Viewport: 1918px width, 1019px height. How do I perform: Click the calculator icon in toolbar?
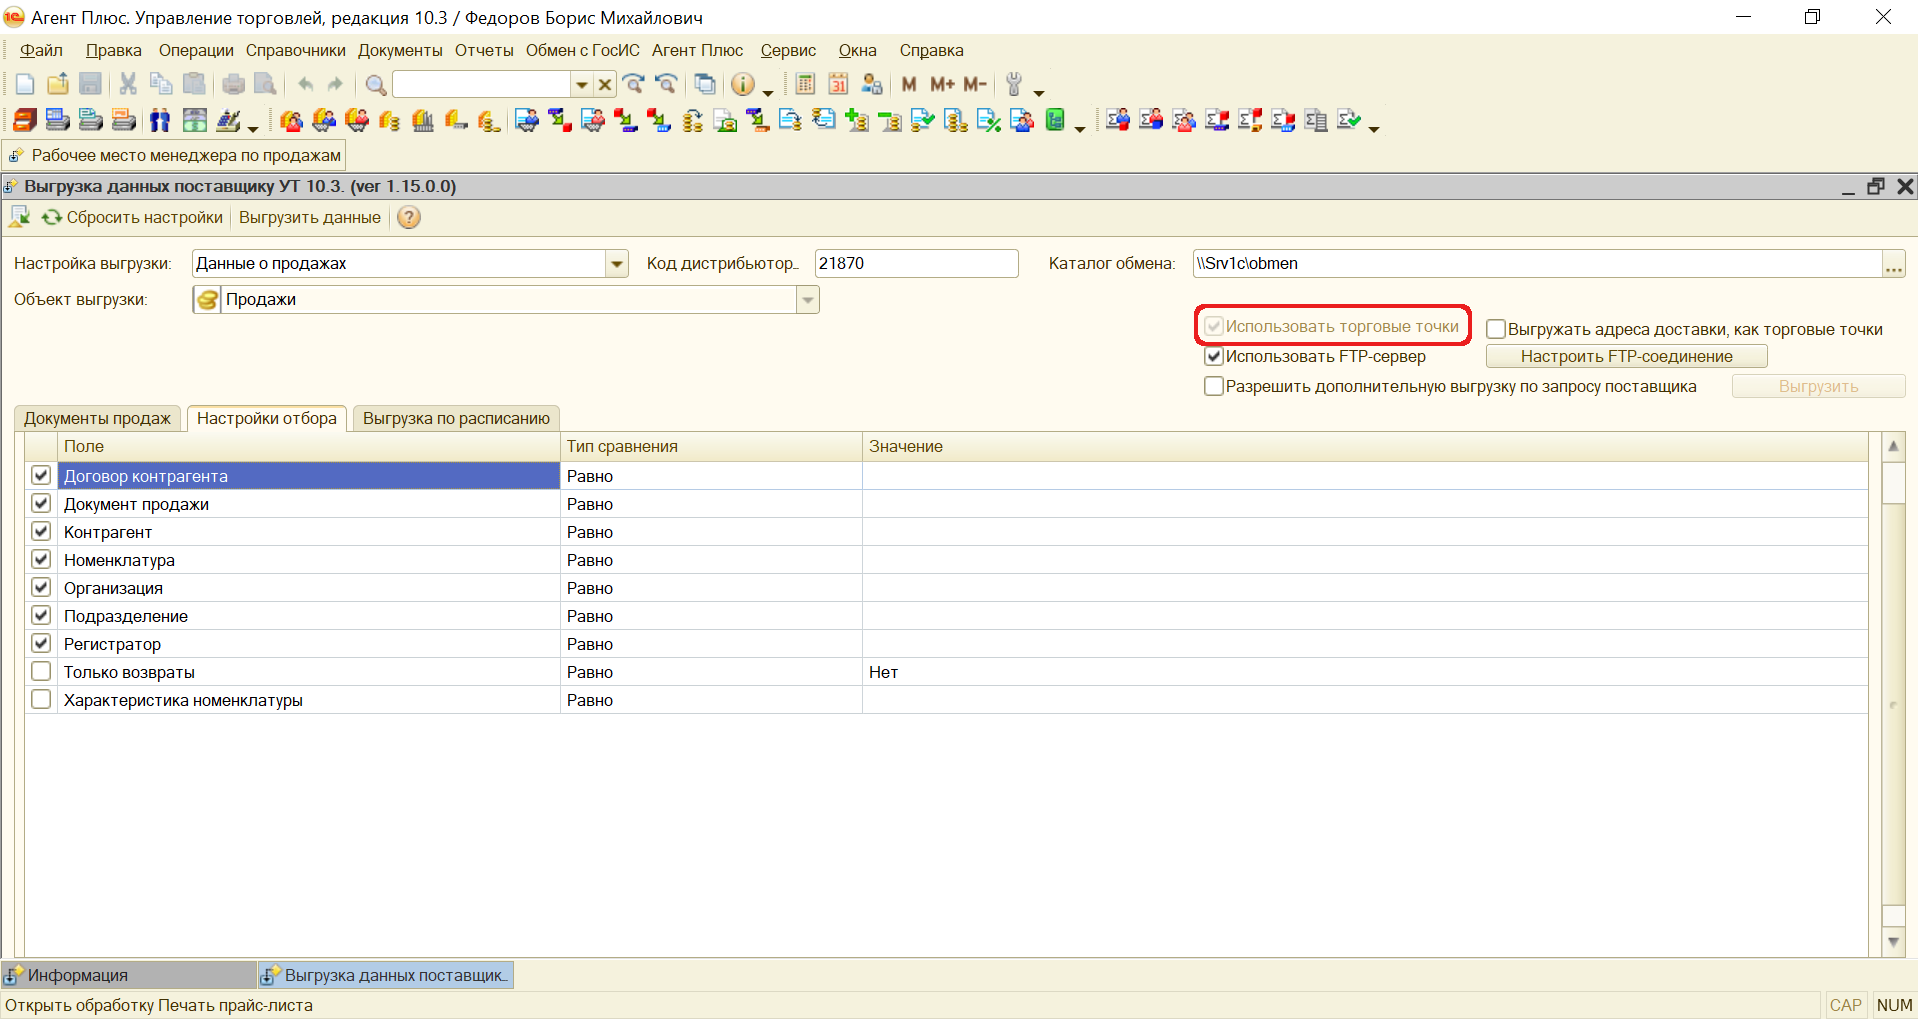coord(805,85)
